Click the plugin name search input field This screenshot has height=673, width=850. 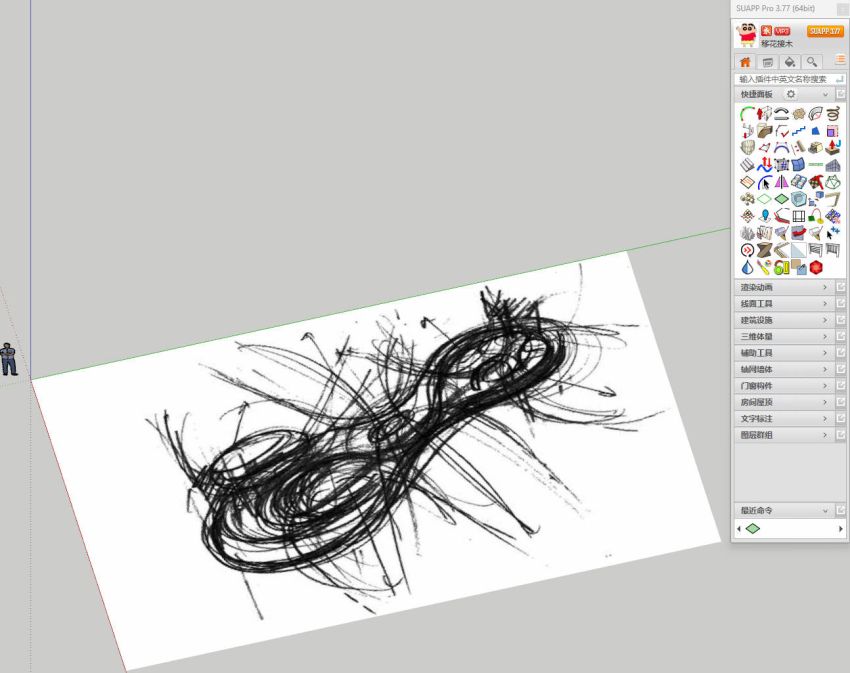click(x=789, y=79)
